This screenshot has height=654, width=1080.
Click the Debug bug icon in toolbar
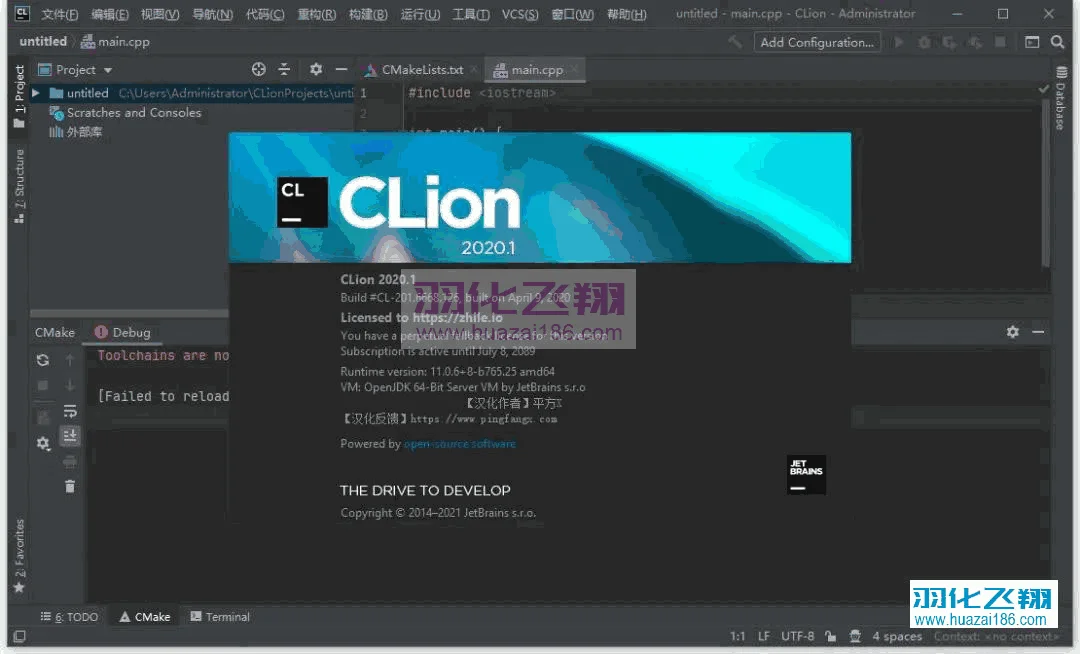coord(924,42)
